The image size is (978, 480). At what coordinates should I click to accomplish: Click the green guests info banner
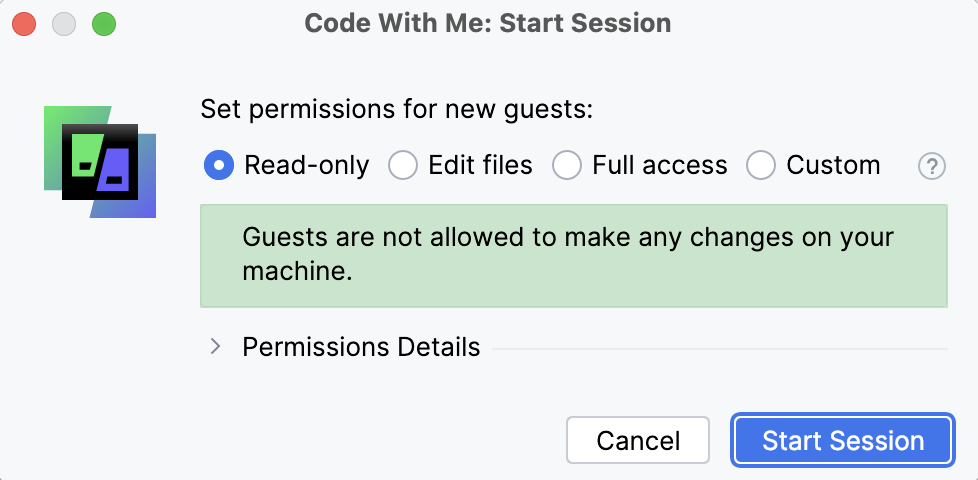573,255
